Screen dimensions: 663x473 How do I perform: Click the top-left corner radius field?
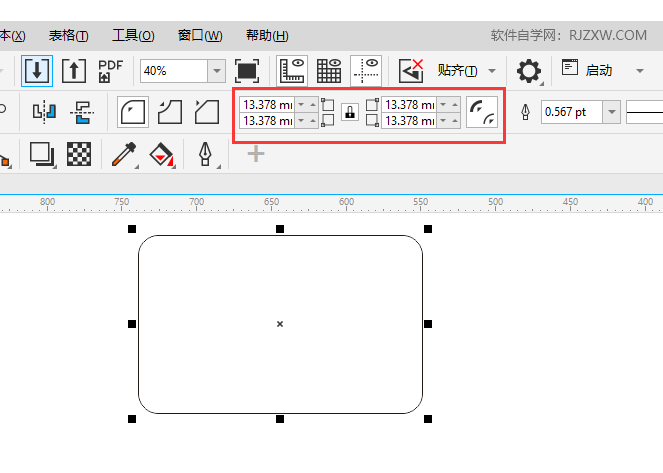pyautogui.click(x=267, y=104)
